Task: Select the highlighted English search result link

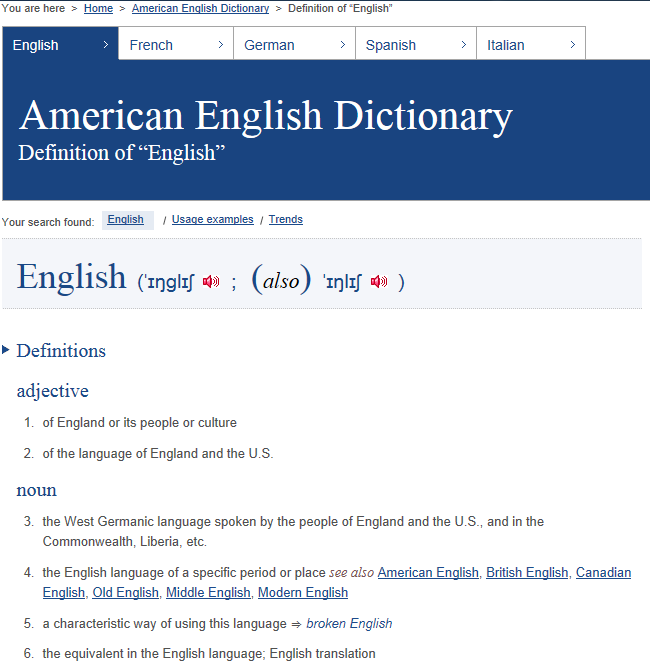Action: point(126,219)
